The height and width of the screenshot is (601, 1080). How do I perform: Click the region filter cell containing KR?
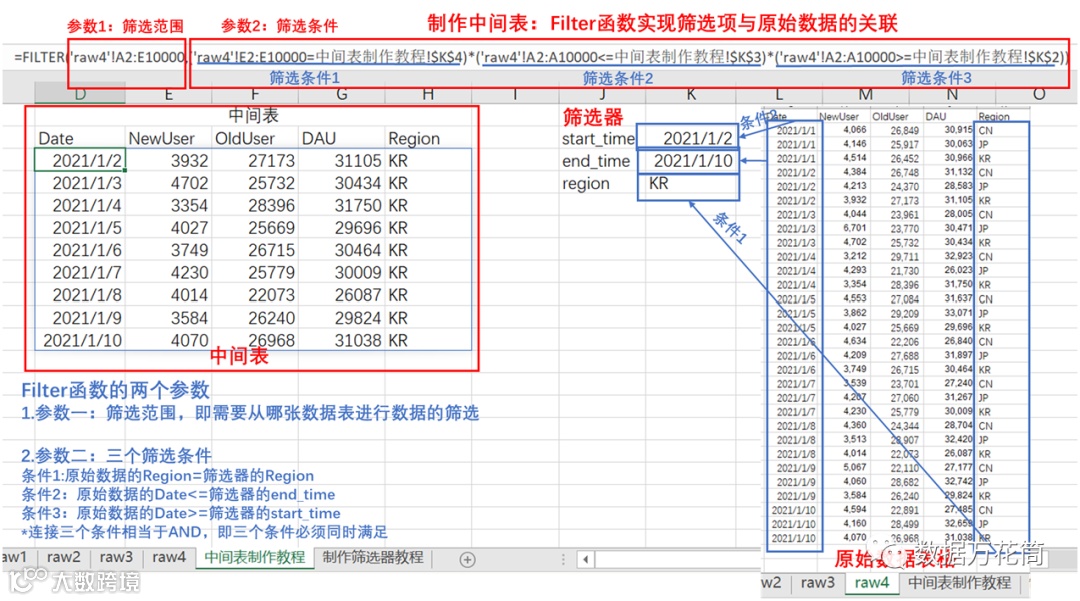click(x=687, y=184)
